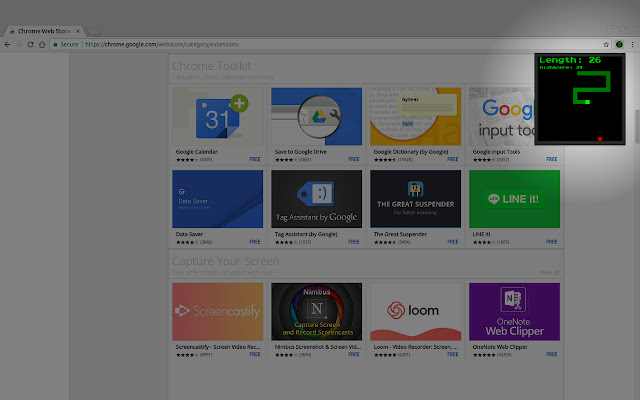Click the green snake extension icon
Viewport: 640px width, 400px height.
pyautogui.click(x=619, y=44)
